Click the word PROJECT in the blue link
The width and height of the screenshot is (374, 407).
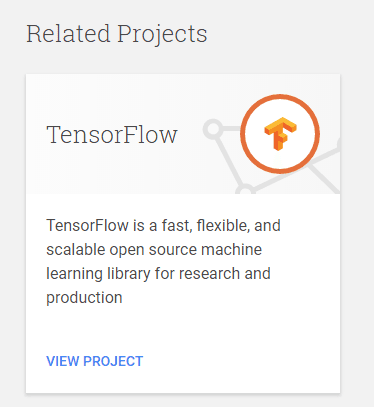(x=113, y=361)
